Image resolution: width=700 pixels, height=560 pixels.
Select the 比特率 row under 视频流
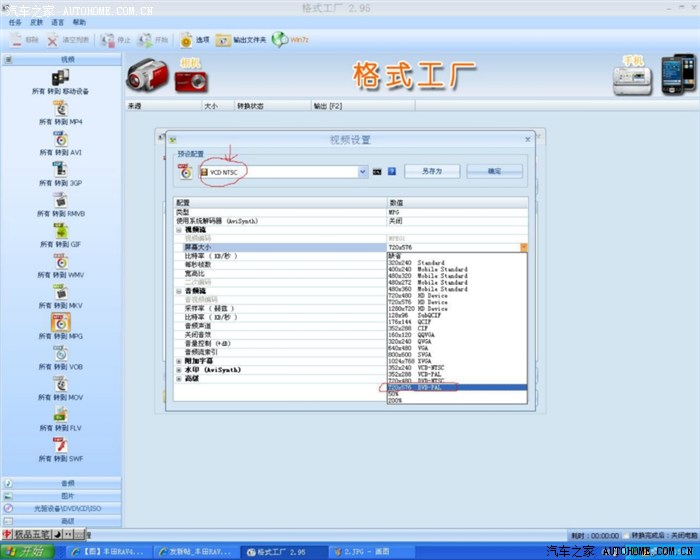[x=350, y=256]
